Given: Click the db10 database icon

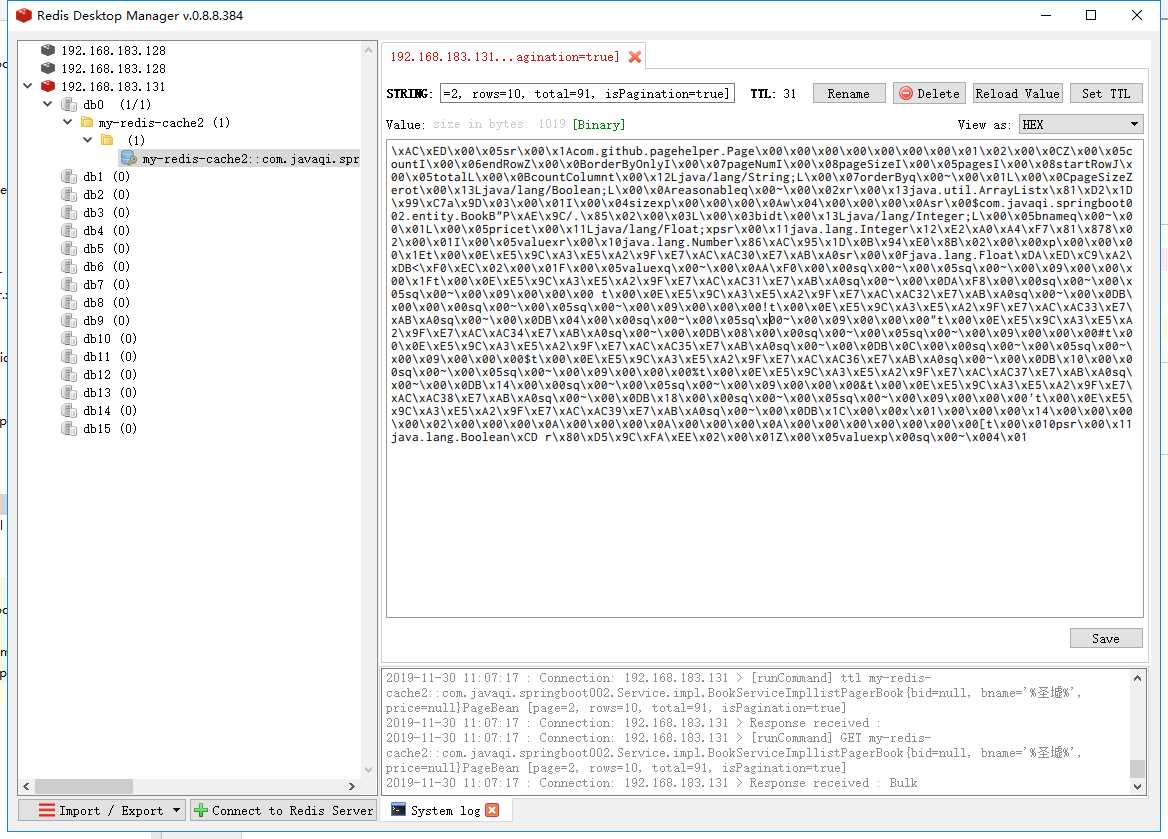Looking at the screenshot, I should tap(69, 338).
